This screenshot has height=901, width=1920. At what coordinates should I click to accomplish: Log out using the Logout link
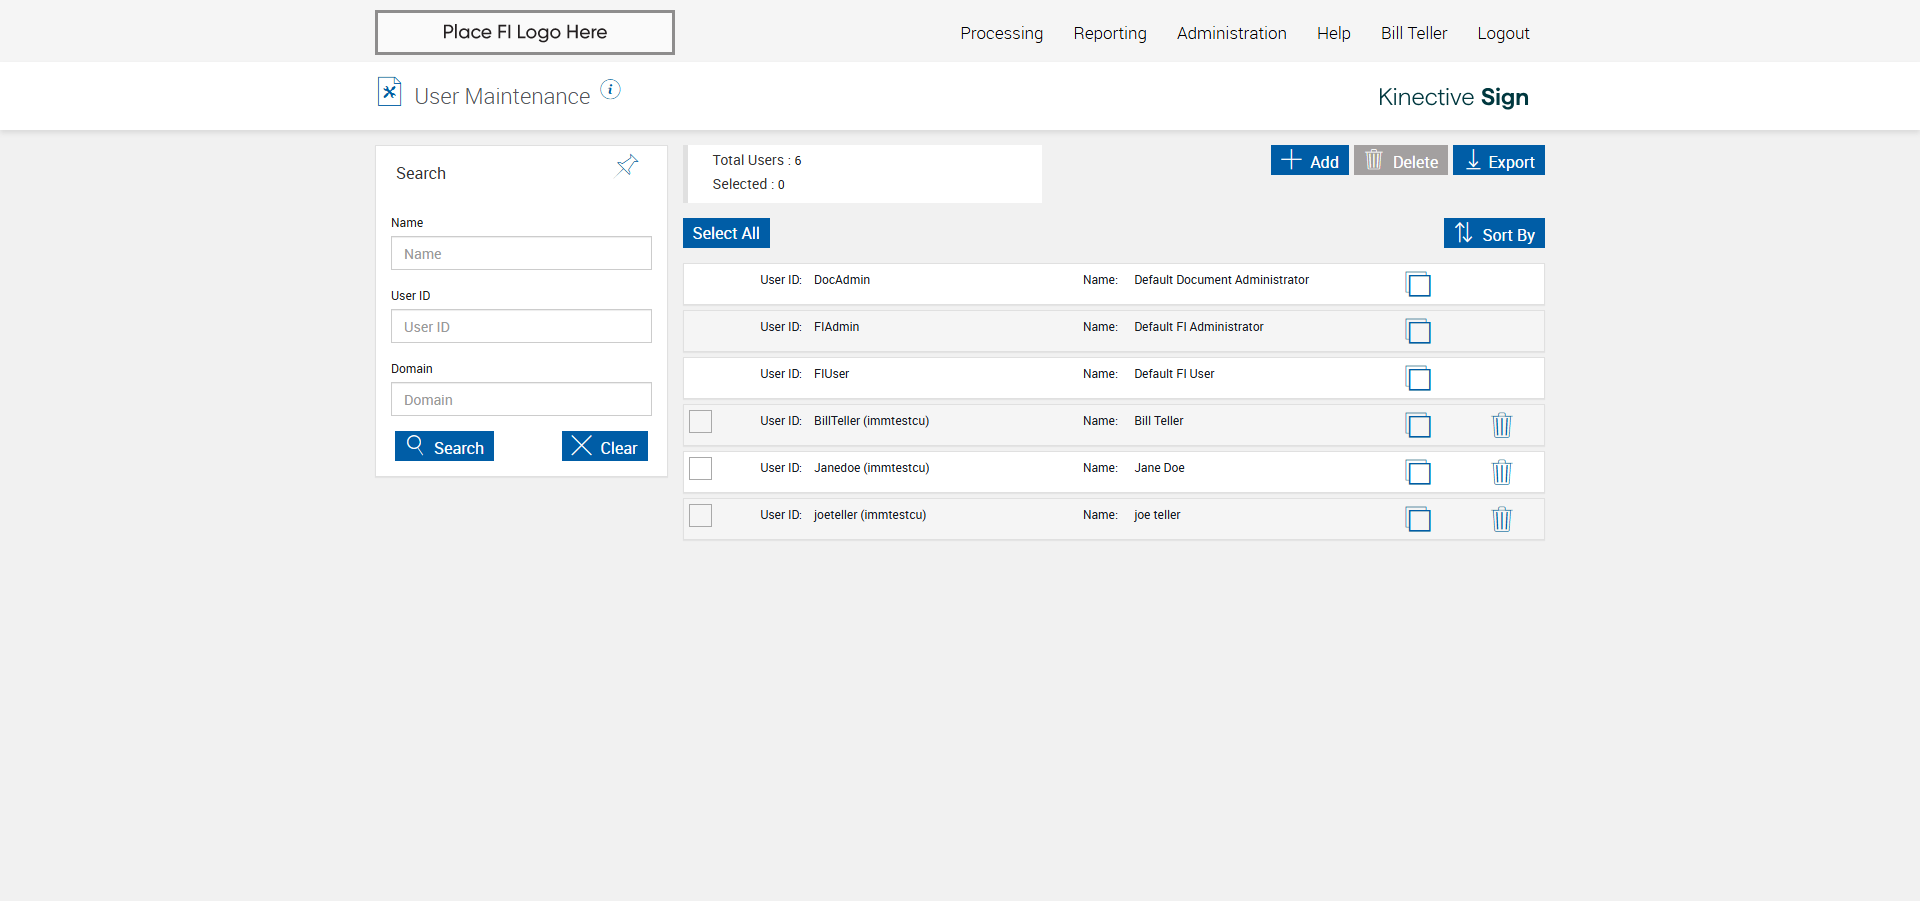tap(1503, 33)
